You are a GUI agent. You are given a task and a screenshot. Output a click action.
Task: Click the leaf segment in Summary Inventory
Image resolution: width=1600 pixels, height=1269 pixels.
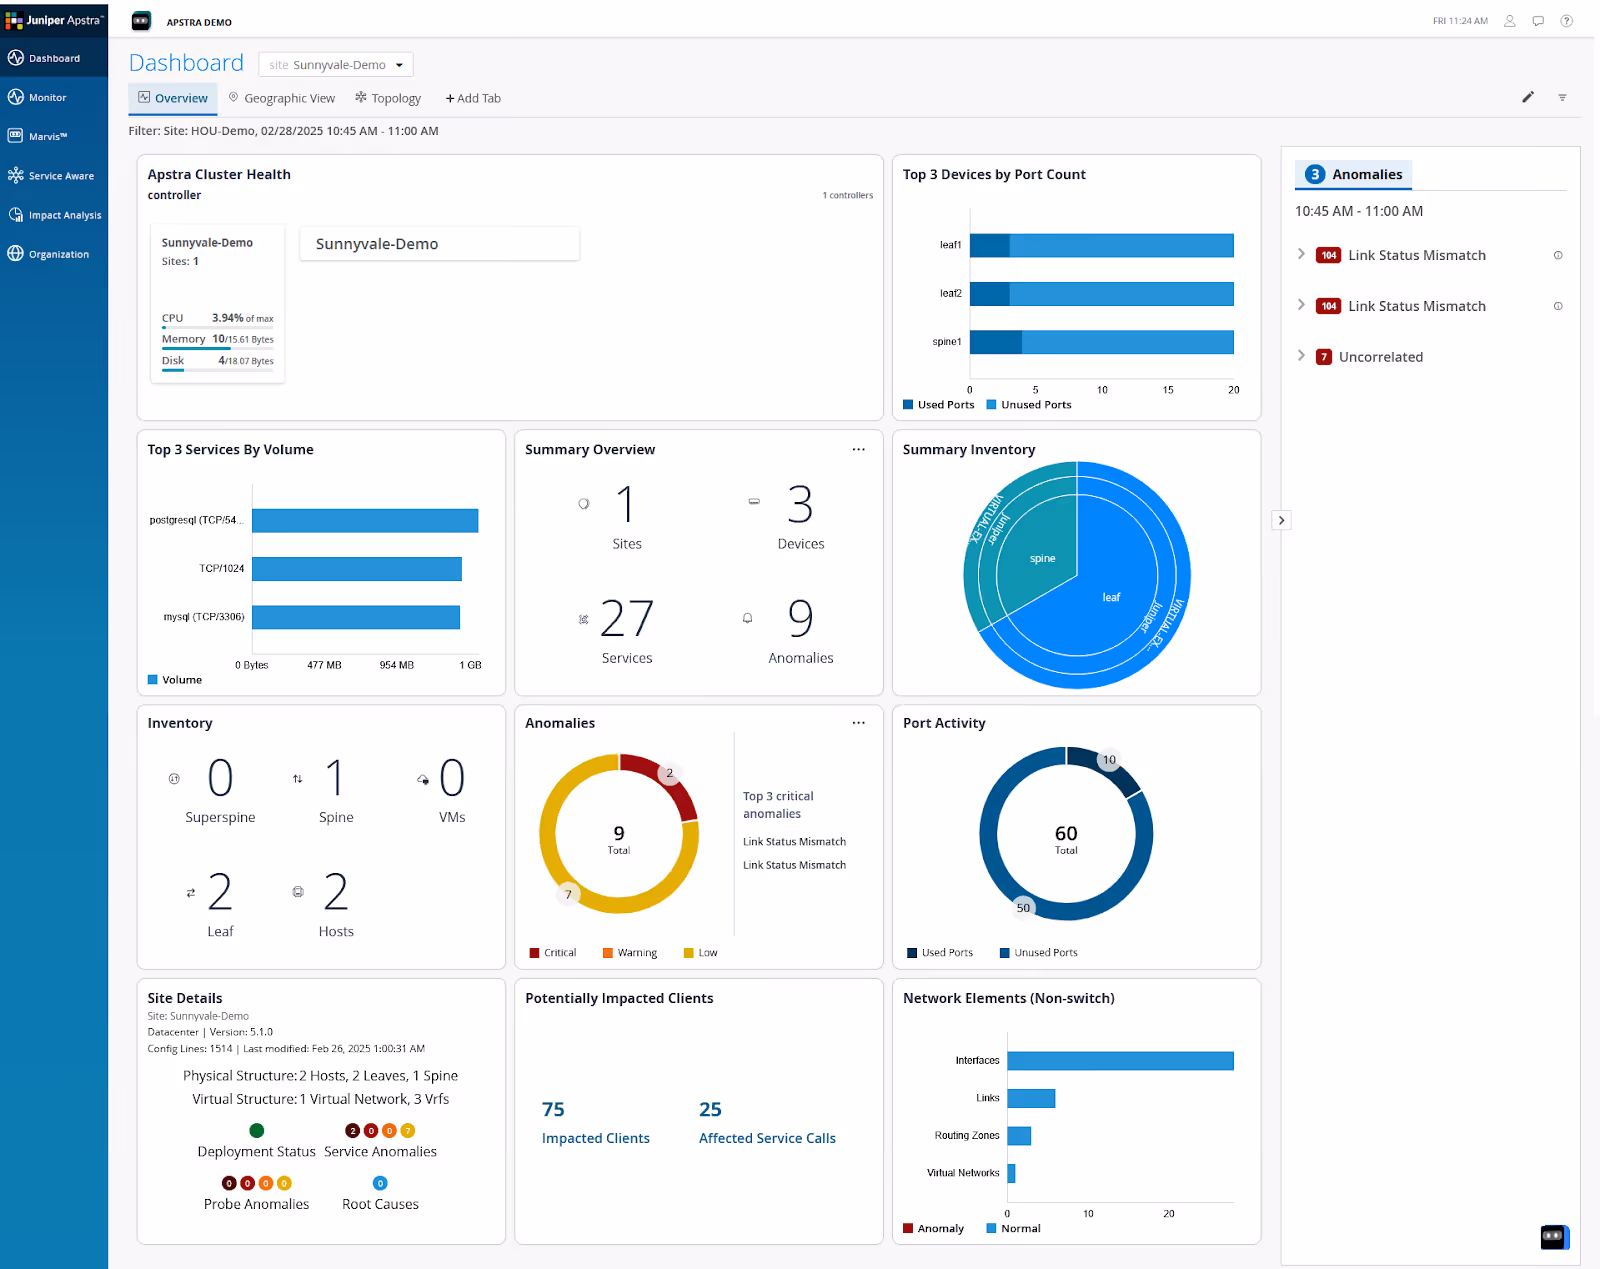tap(1111, 597)
